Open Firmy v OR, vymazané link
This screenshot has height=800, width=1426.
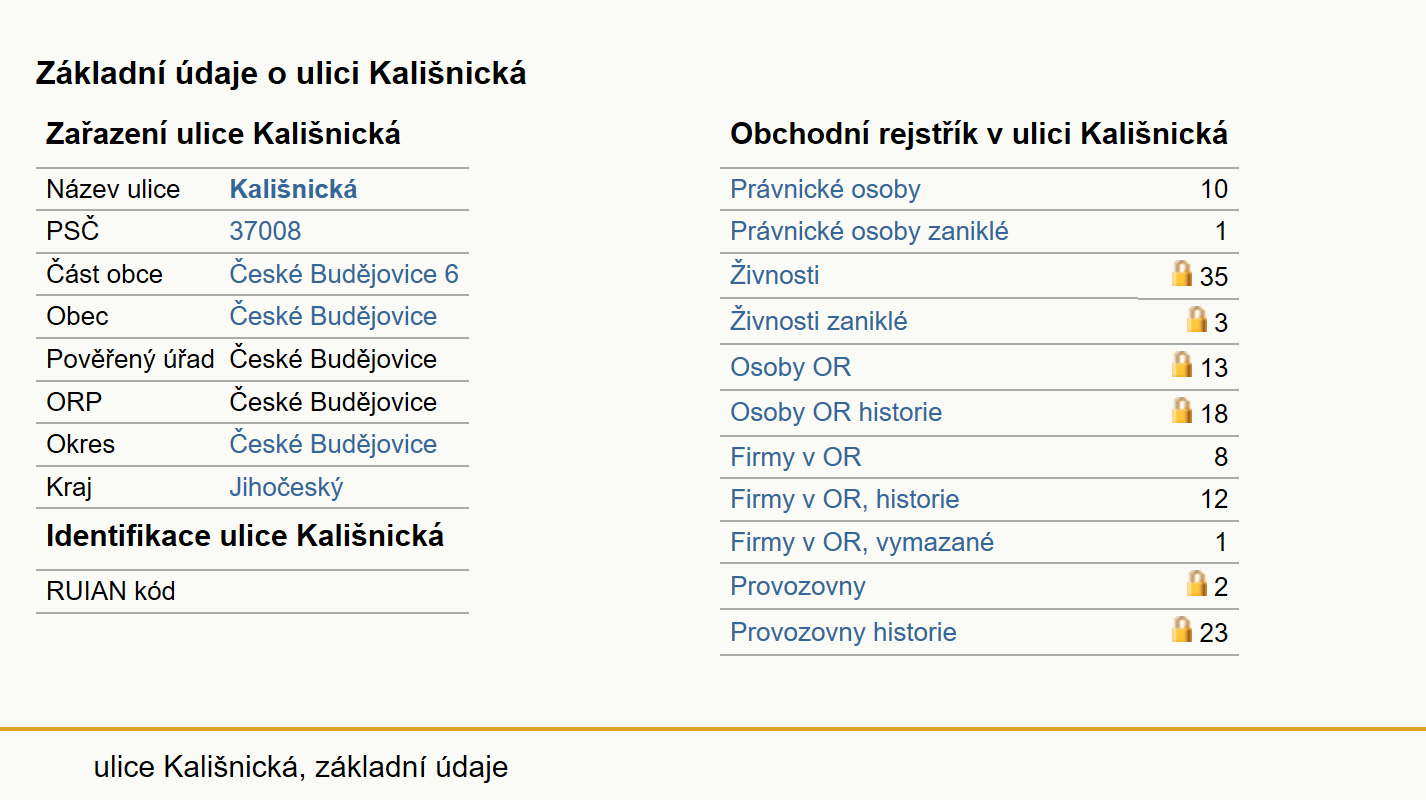pos(862,543)
